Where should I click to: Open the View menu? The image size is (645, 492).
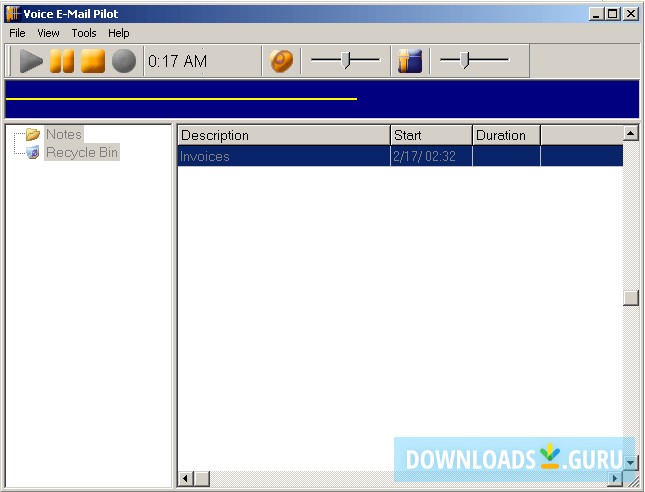tap(48, 33)
